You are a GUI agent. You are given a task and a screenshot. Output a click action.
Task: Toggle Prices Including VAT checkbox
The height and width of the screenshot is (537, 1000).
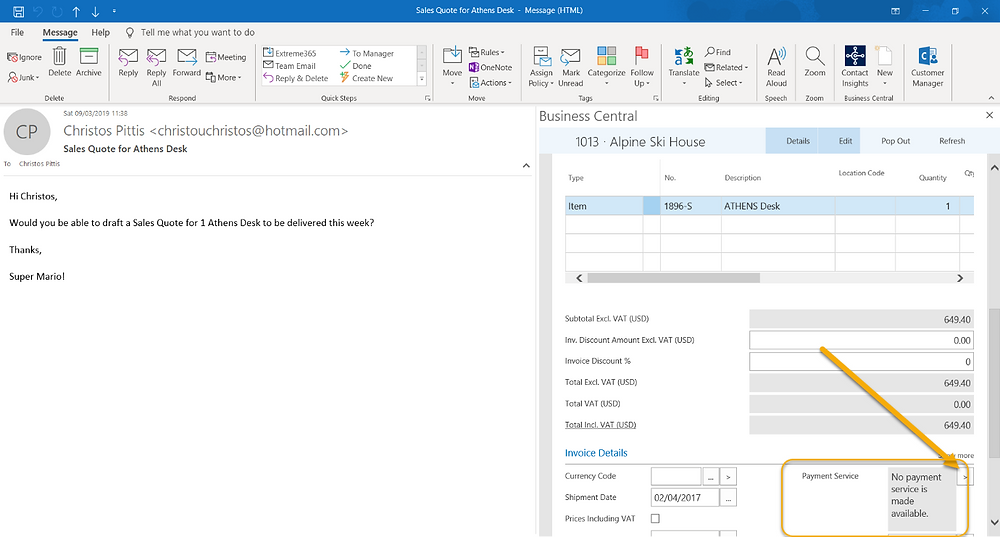click(655, 519)
